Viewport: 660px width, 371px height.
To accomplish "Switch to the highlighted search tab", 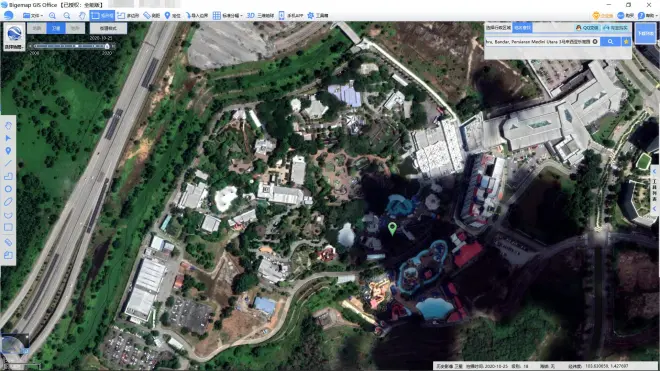I will [522, 28].
